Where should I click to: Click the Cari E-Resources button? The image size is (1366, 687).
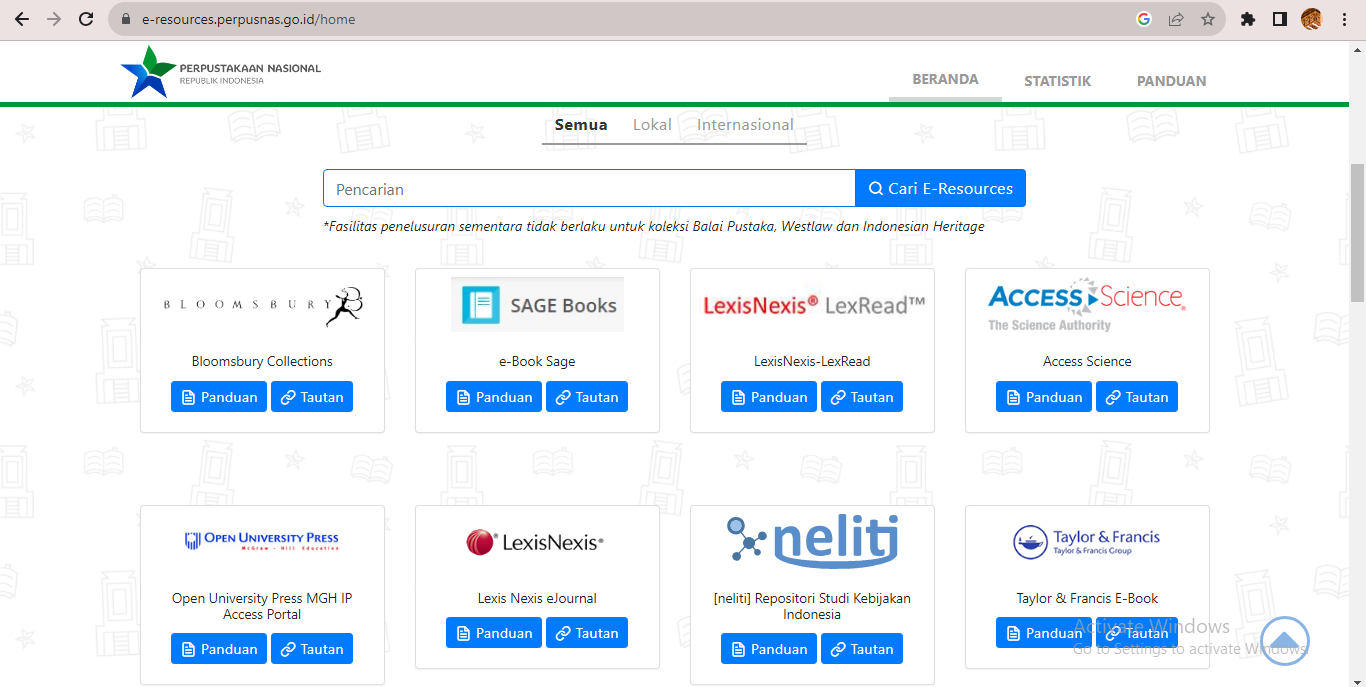940,188
